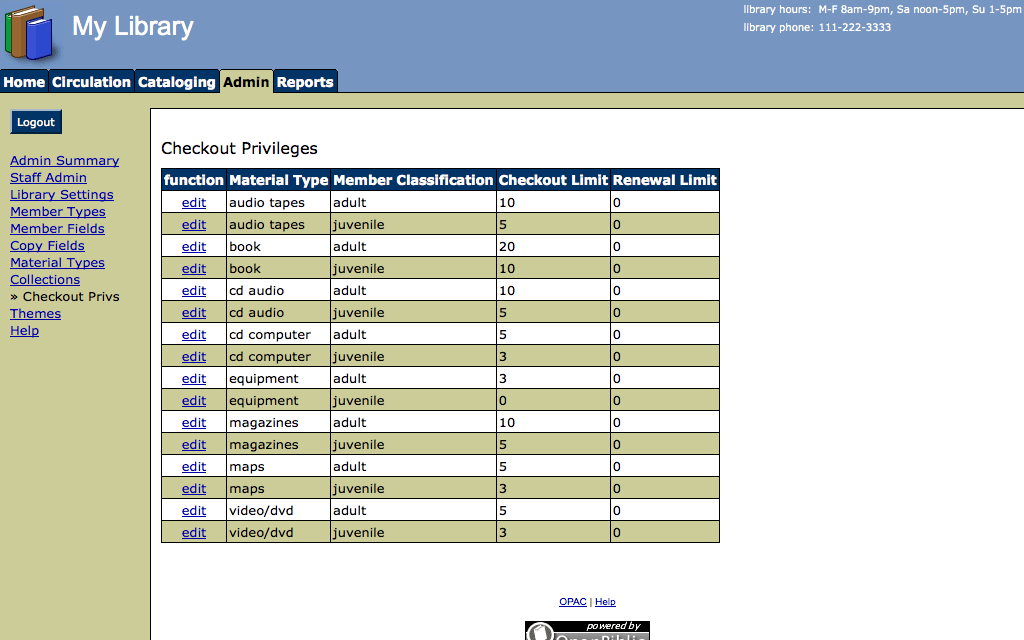Viewport: 1024px width, 640px height.
Task: Edit book juvenile checkout privileges
Action: pyautogui.click(x=193, y=268)
